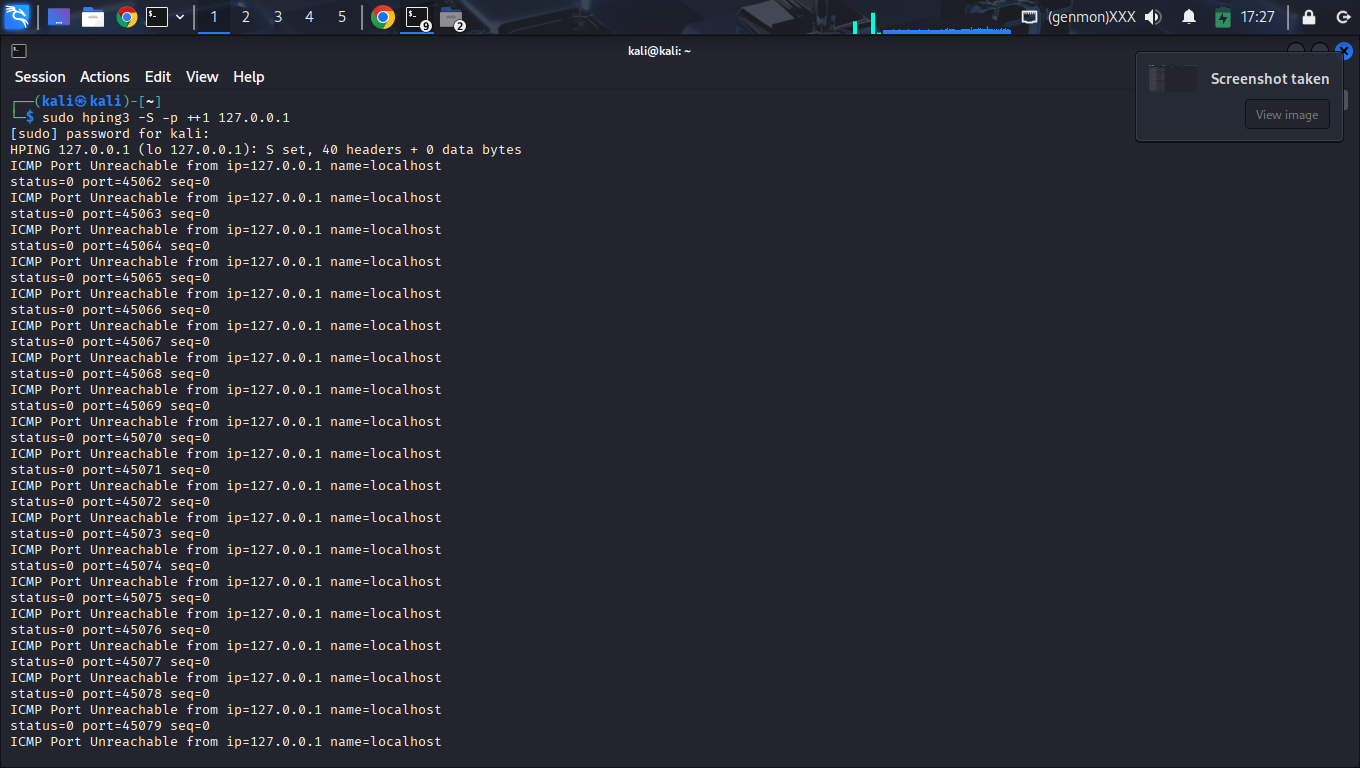Open the Actions menu

pyautogui.click(x=105, y=77)
